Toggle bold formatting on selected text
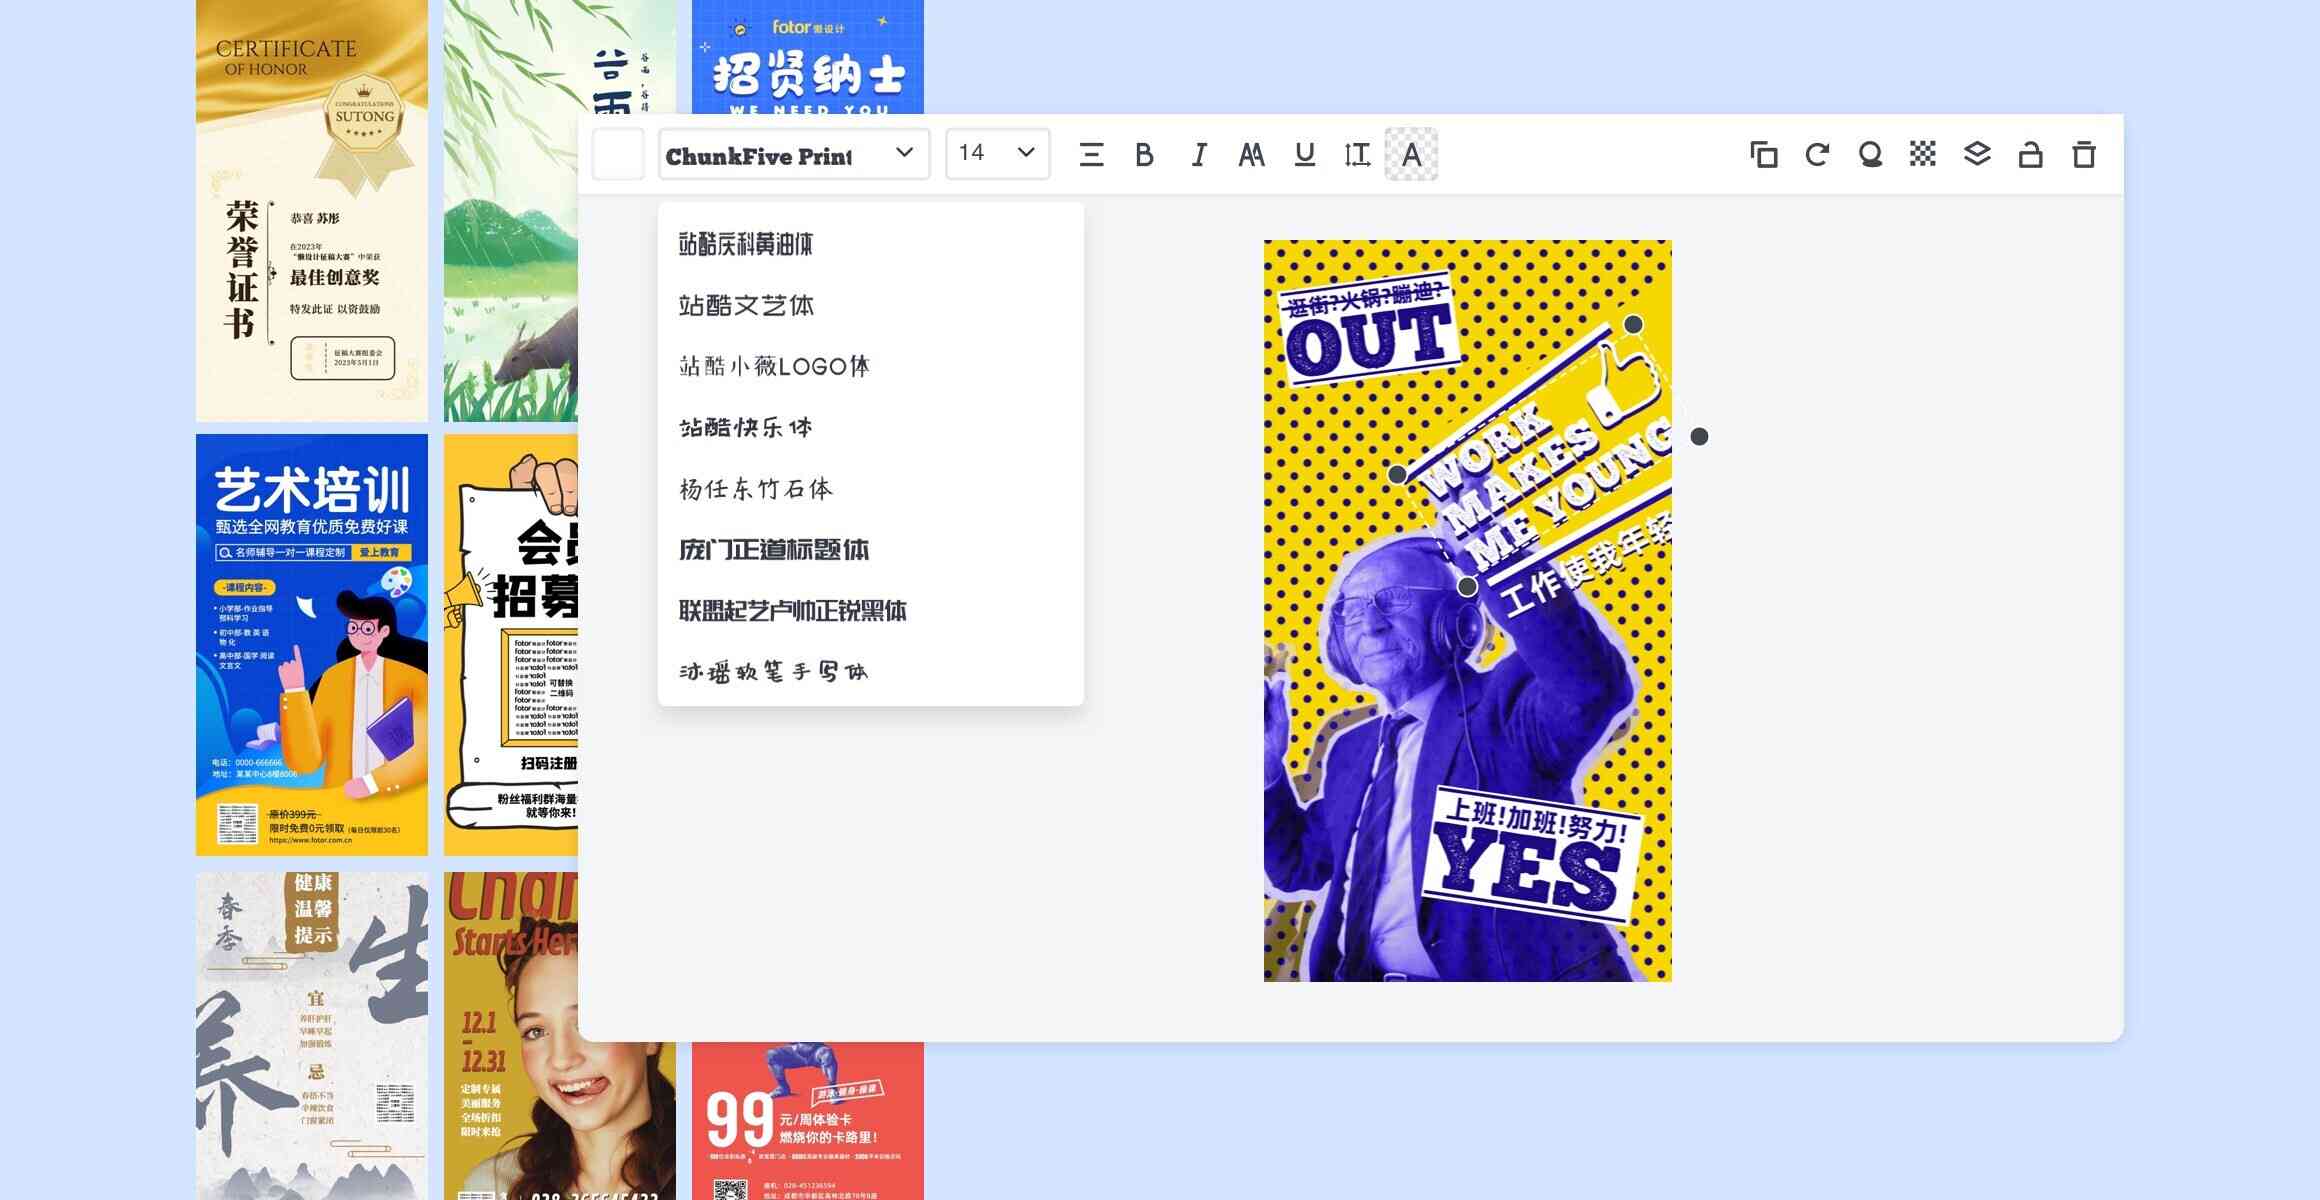2320x1200 pixels. coord(1146,152)
